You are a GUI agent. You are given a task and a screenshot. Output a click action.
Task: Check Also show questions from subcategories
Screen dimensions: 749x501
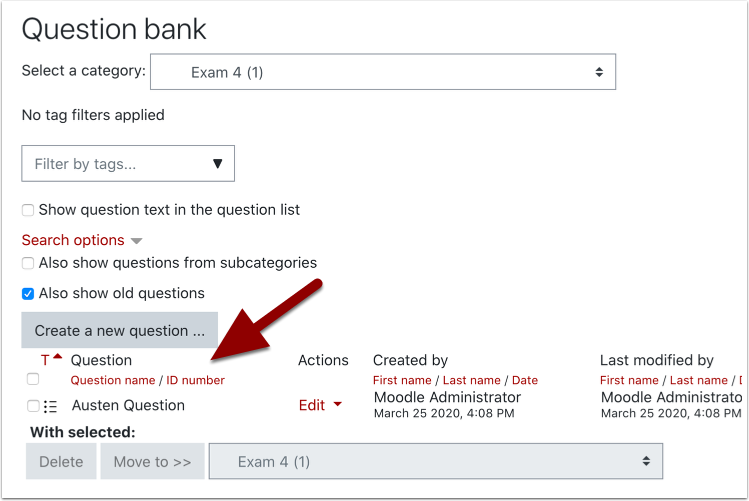pos(29,263)
